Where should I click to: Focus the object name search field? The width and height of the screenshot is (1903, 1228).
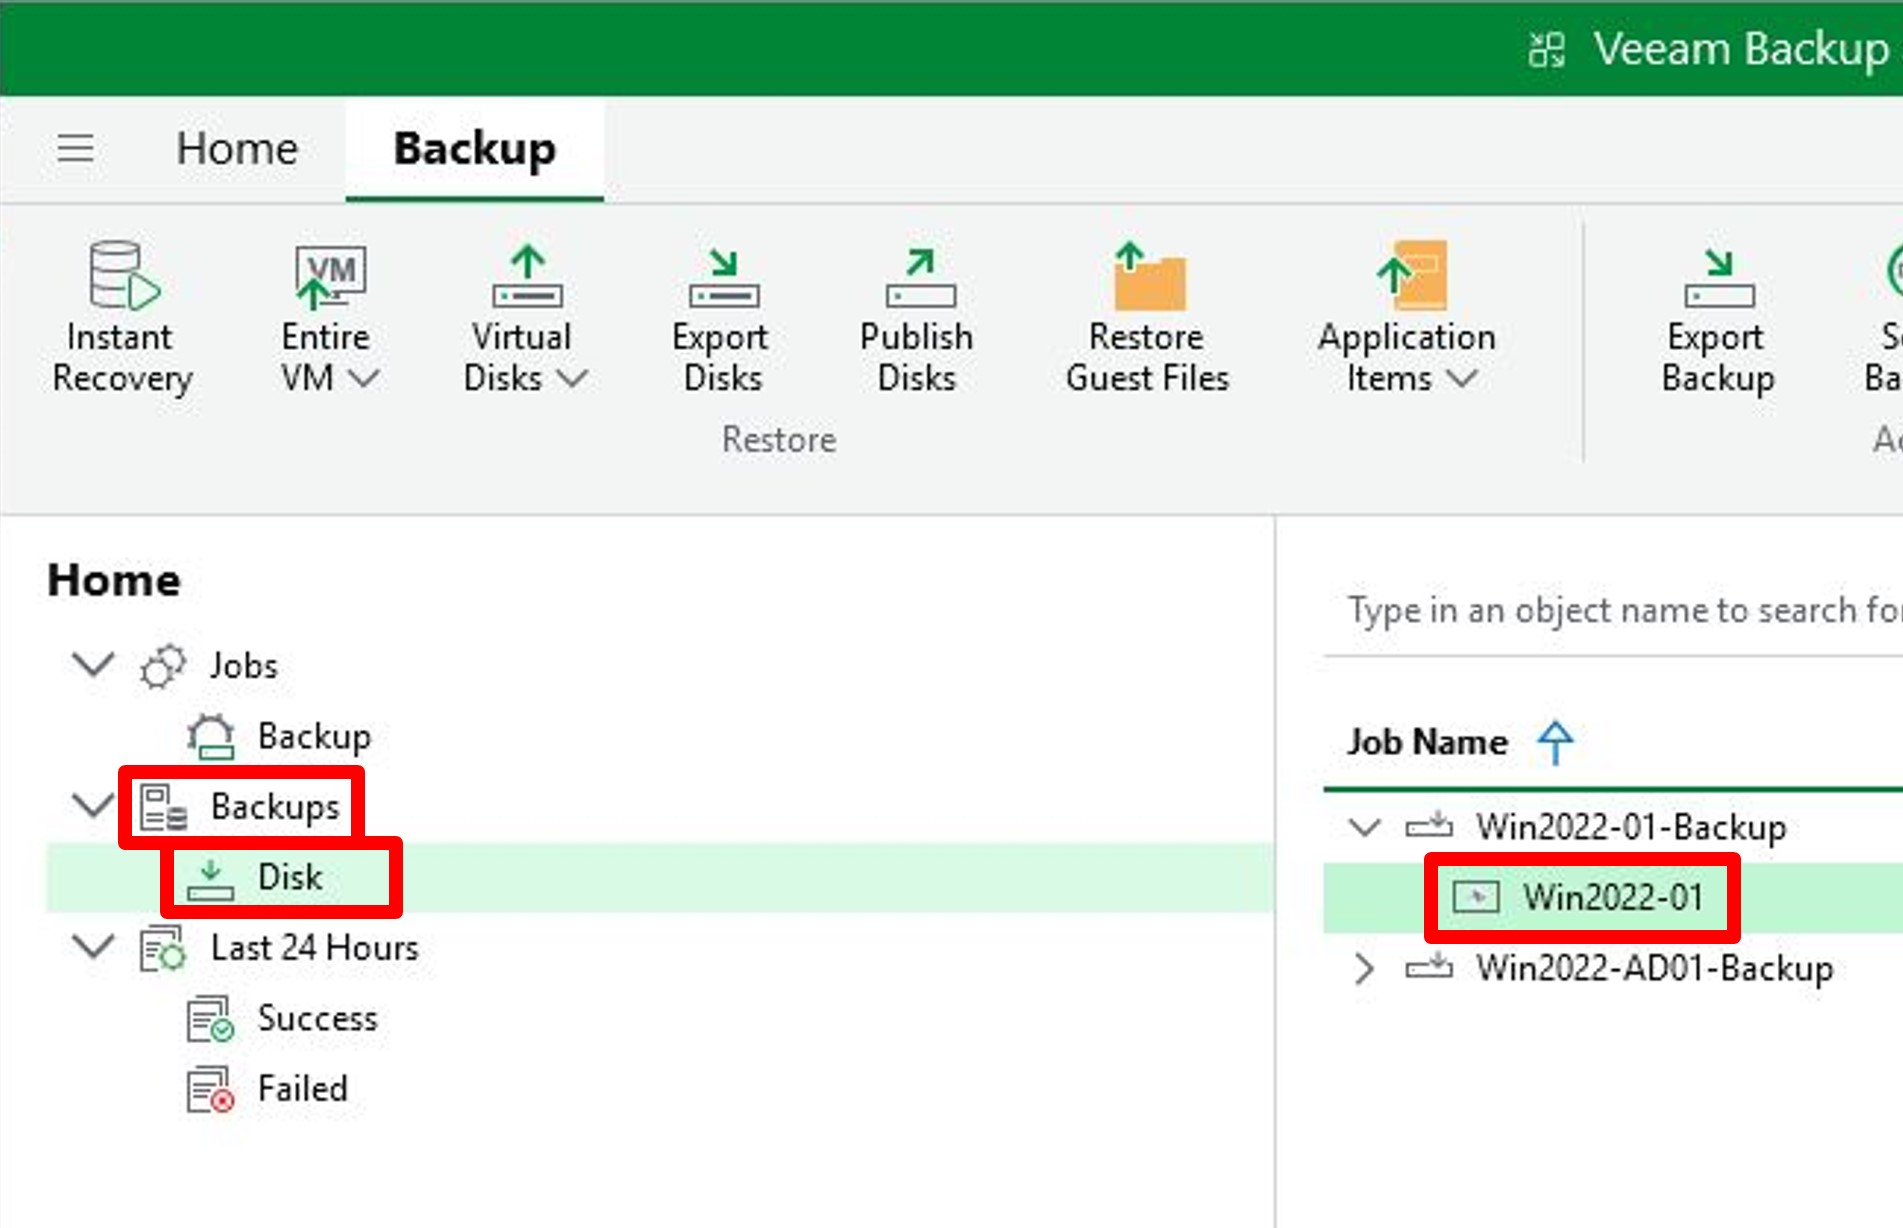(1613, 611)
